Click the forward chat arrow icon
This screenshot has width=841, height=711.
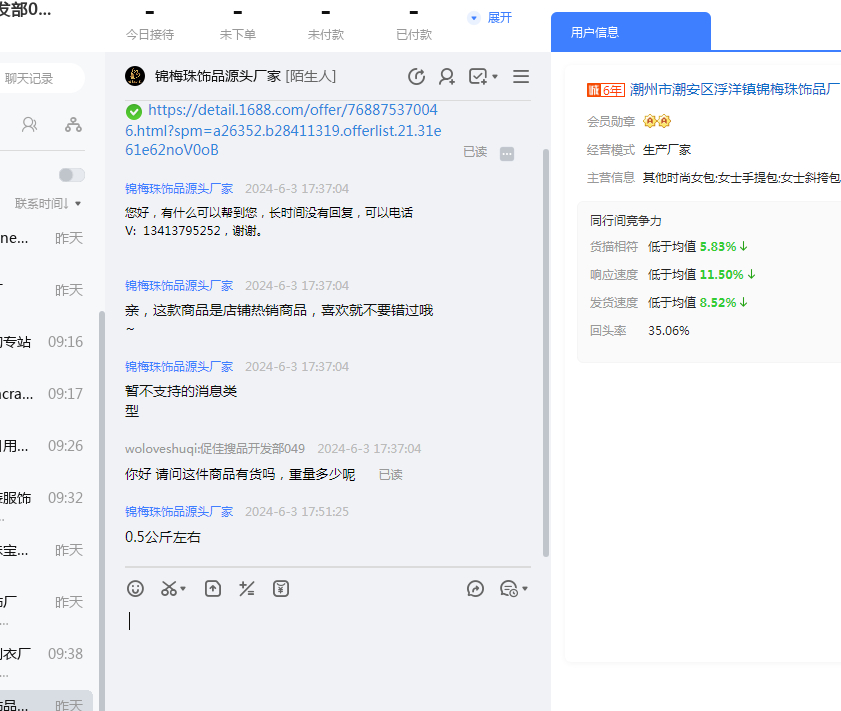click(475, 589)
